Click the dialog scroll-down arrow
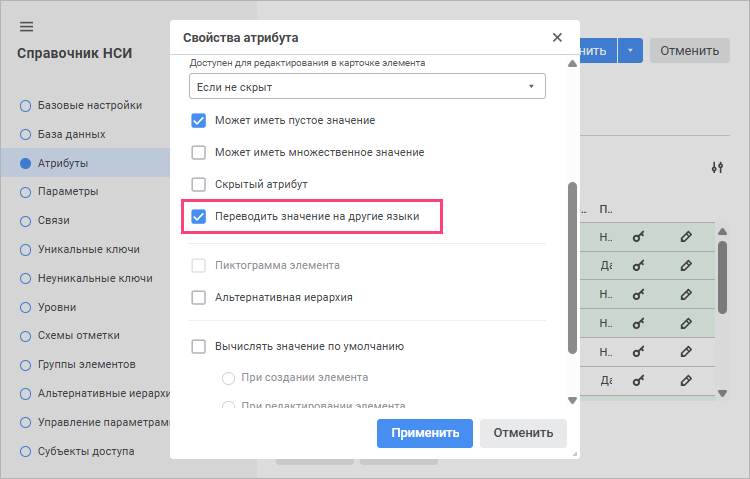Screen dimensions: 750x479 click(x=572, y=400)
